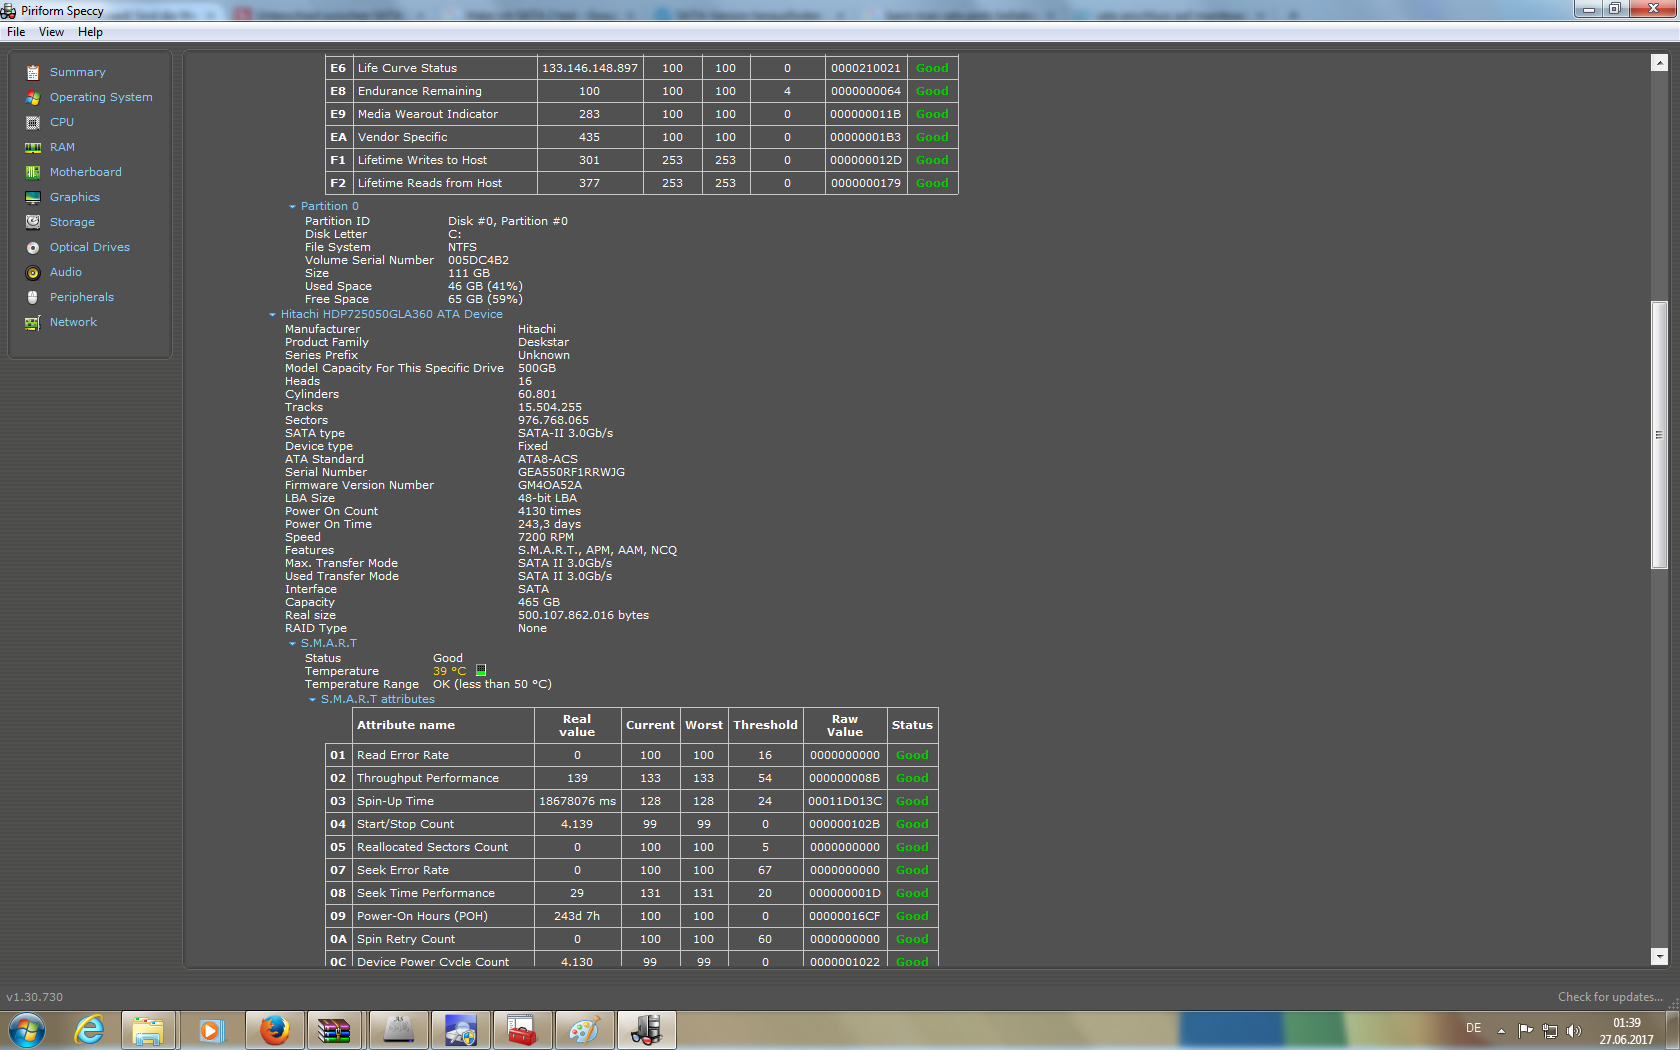Select the CPU chip icon
The height and width of the screenshot is (1050, 1680).
coord(33,122)
